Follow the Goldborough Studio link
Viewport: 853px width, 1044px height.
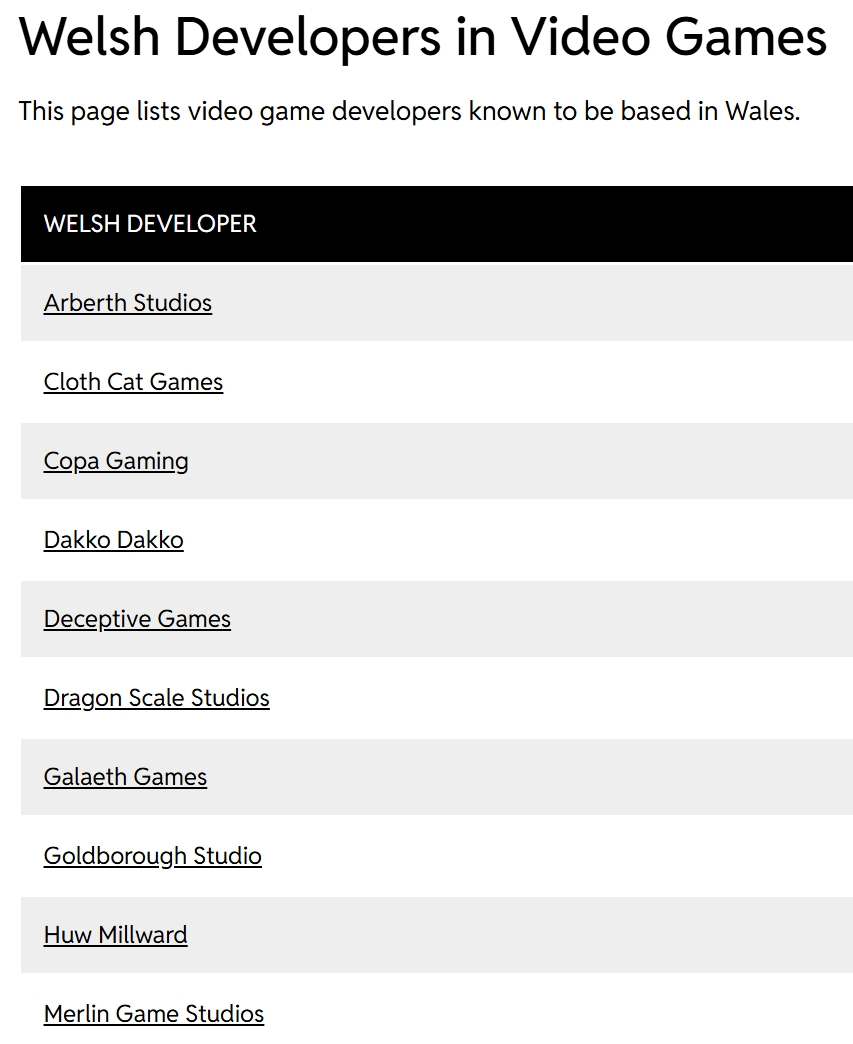tap(152, 856)
